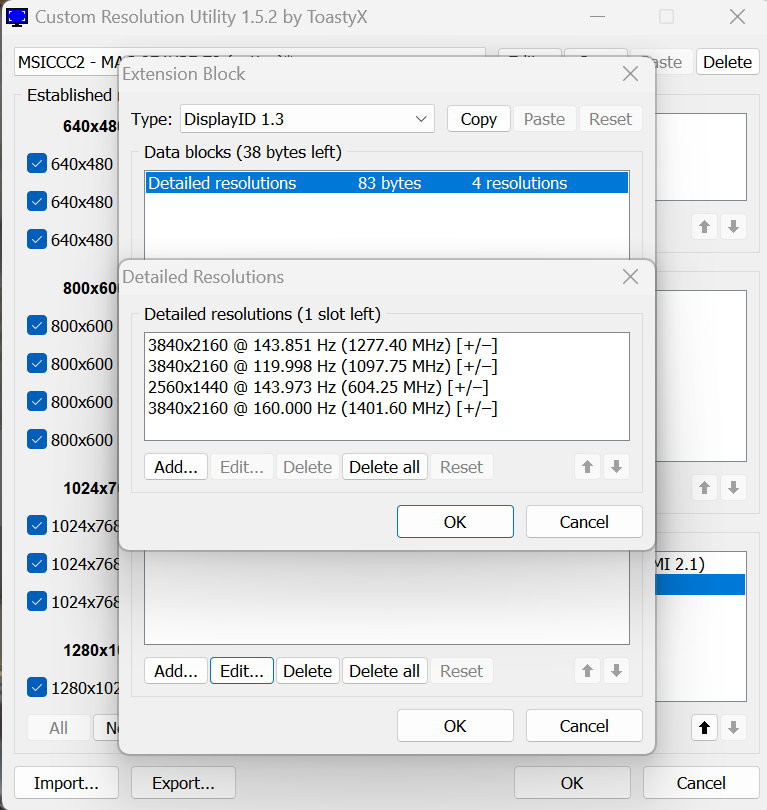Click the CRU monitor icon in title bar

17,17
